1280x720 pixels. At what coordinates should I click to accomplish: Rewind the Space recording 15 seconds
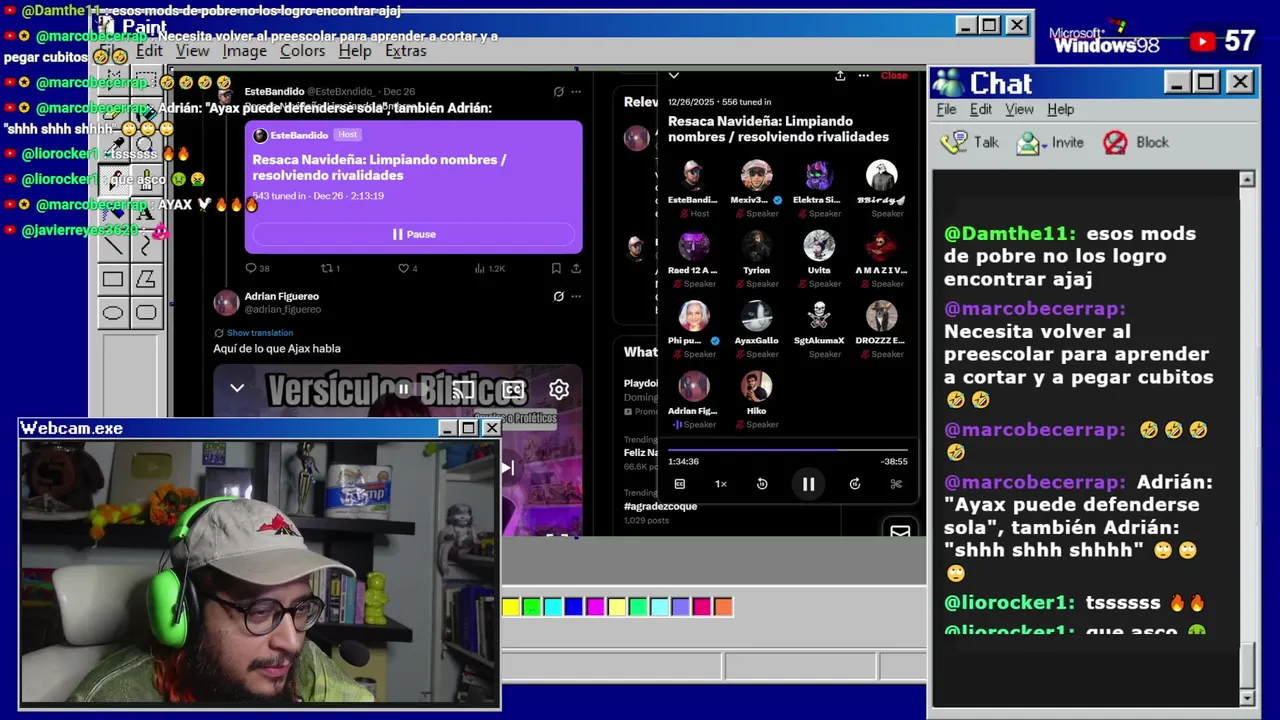pyautogui.click(x=762, y=484)
